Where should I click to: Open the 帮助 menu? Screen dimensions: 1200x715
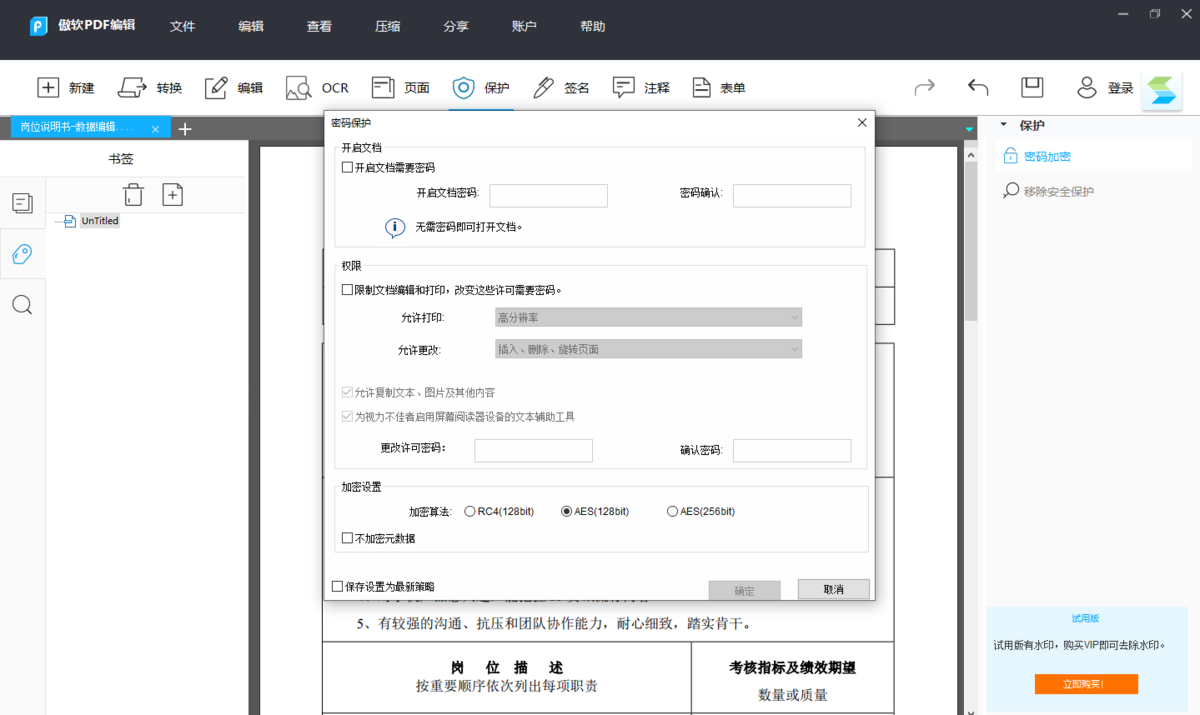point(592,27)
